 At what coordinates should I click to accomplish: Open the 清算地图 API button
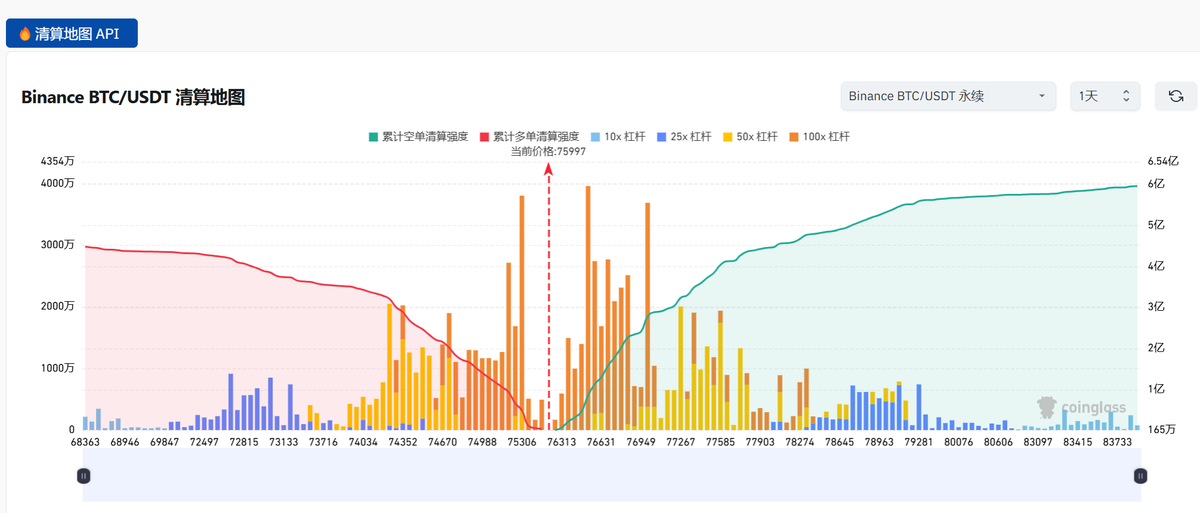point(71,33)
